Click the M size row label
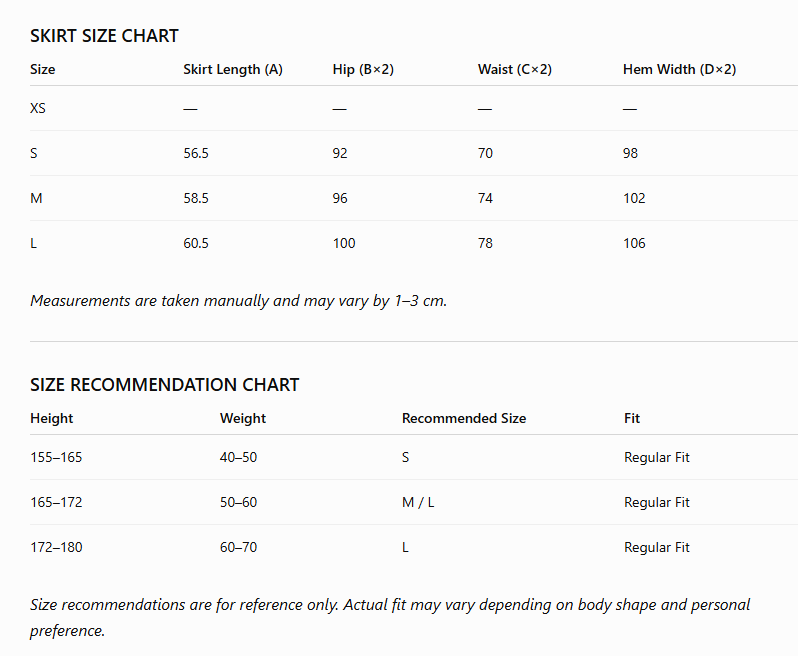Screen dimensions: 798x656 point(36,198)
